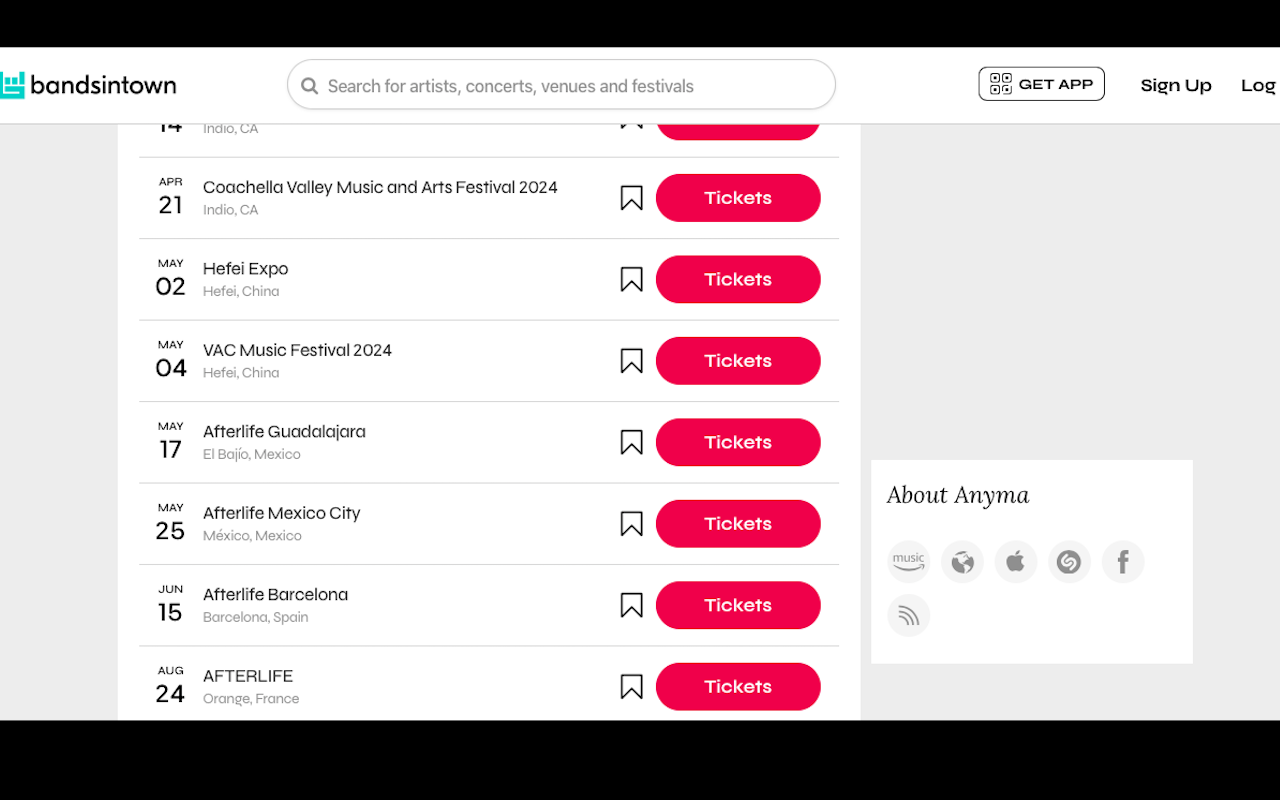Click the 'Barcelona, Spain' location text
The width and height of the screenshot is (1280, 800).
click(x=256, y=617)
